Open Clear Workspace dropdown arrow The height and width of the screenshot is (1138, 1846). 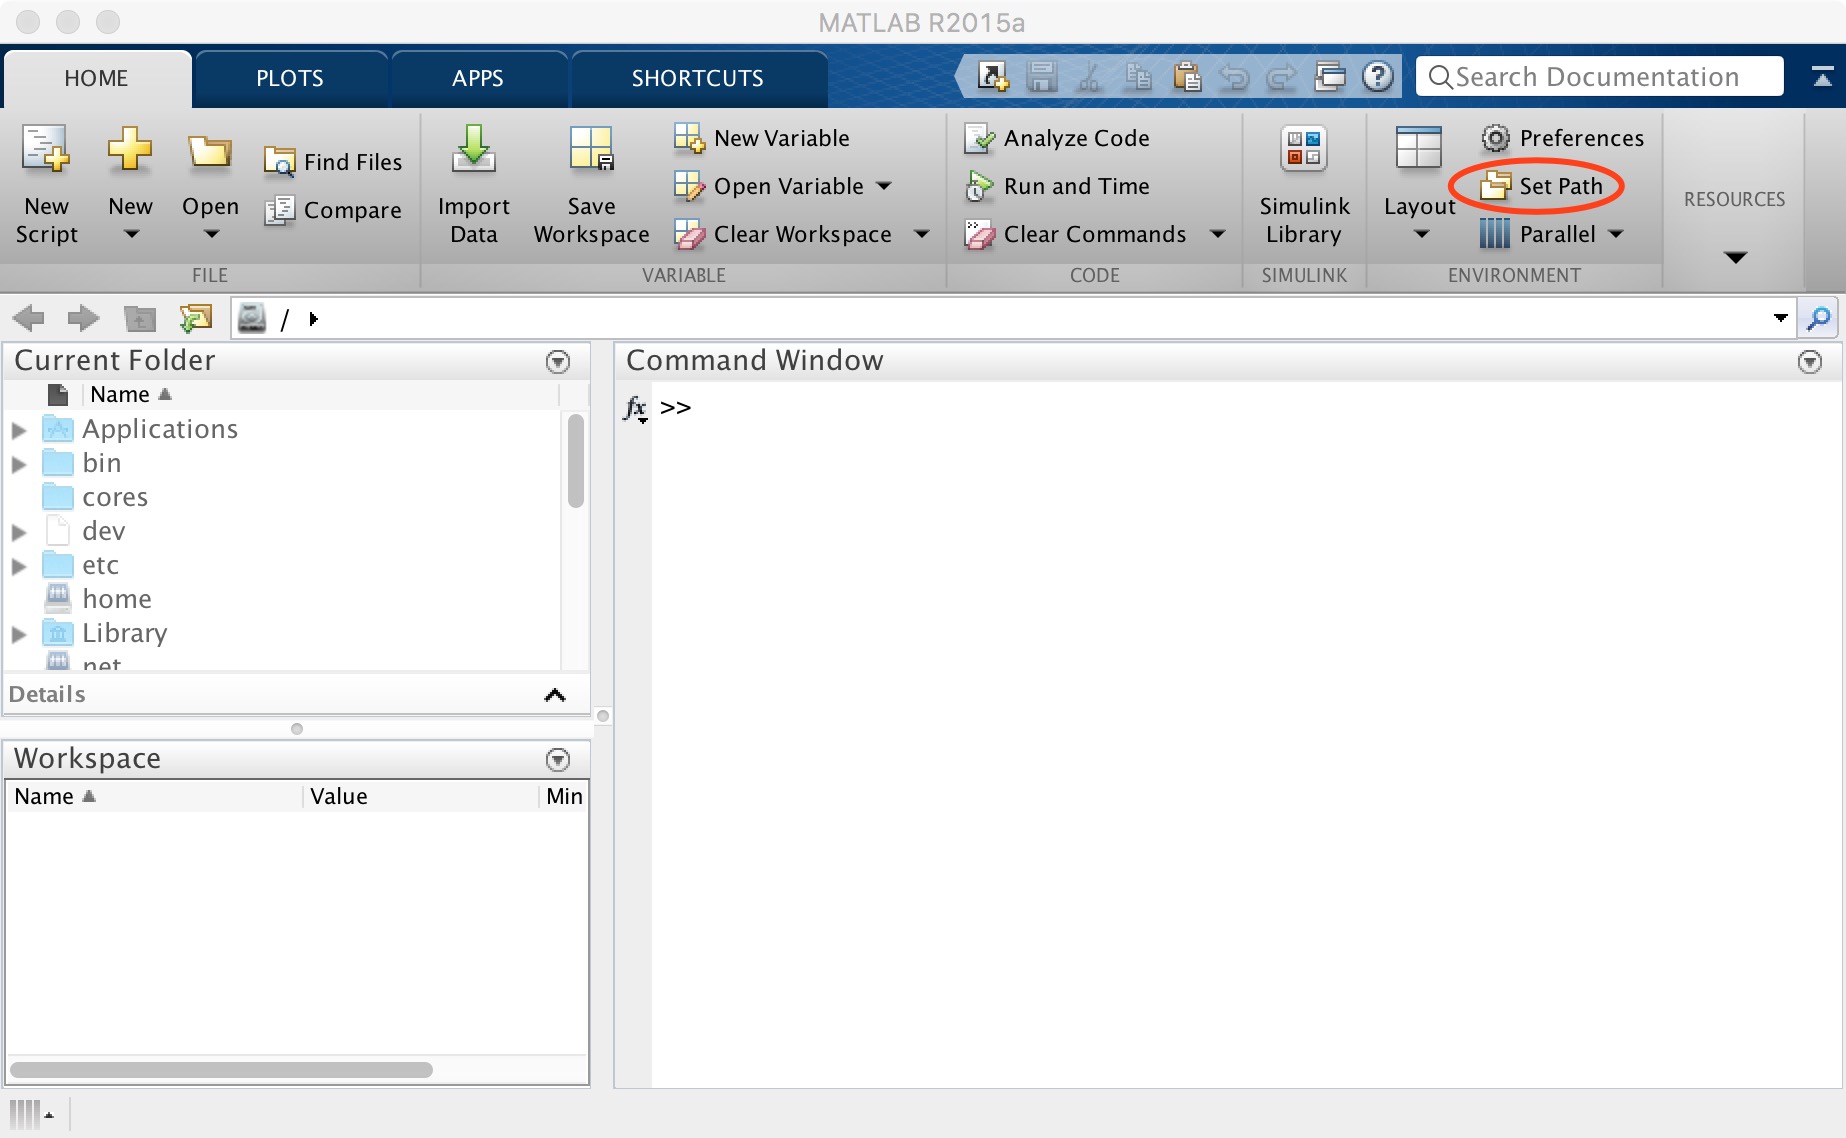[921, 234]
